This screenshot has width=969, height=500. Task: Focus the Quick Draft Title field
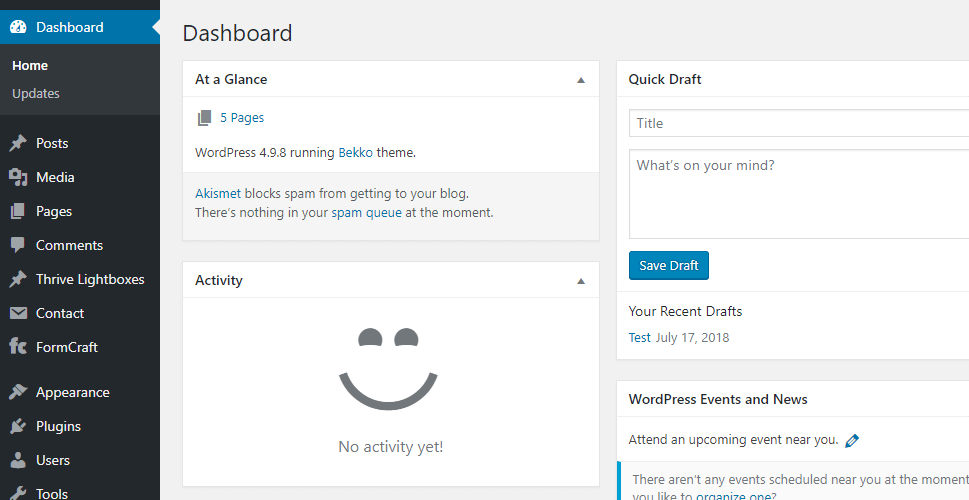click(799, 123)
